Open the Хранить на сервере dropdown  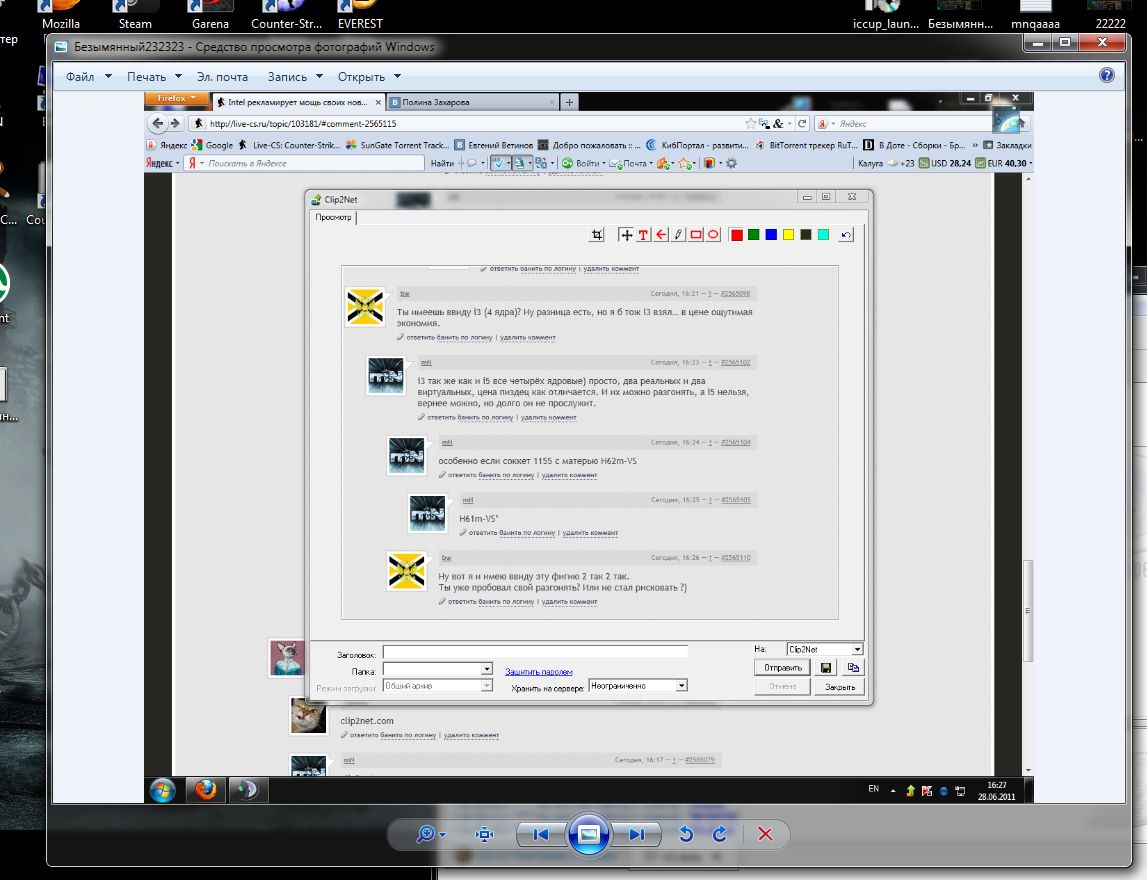tap(638, 686)
